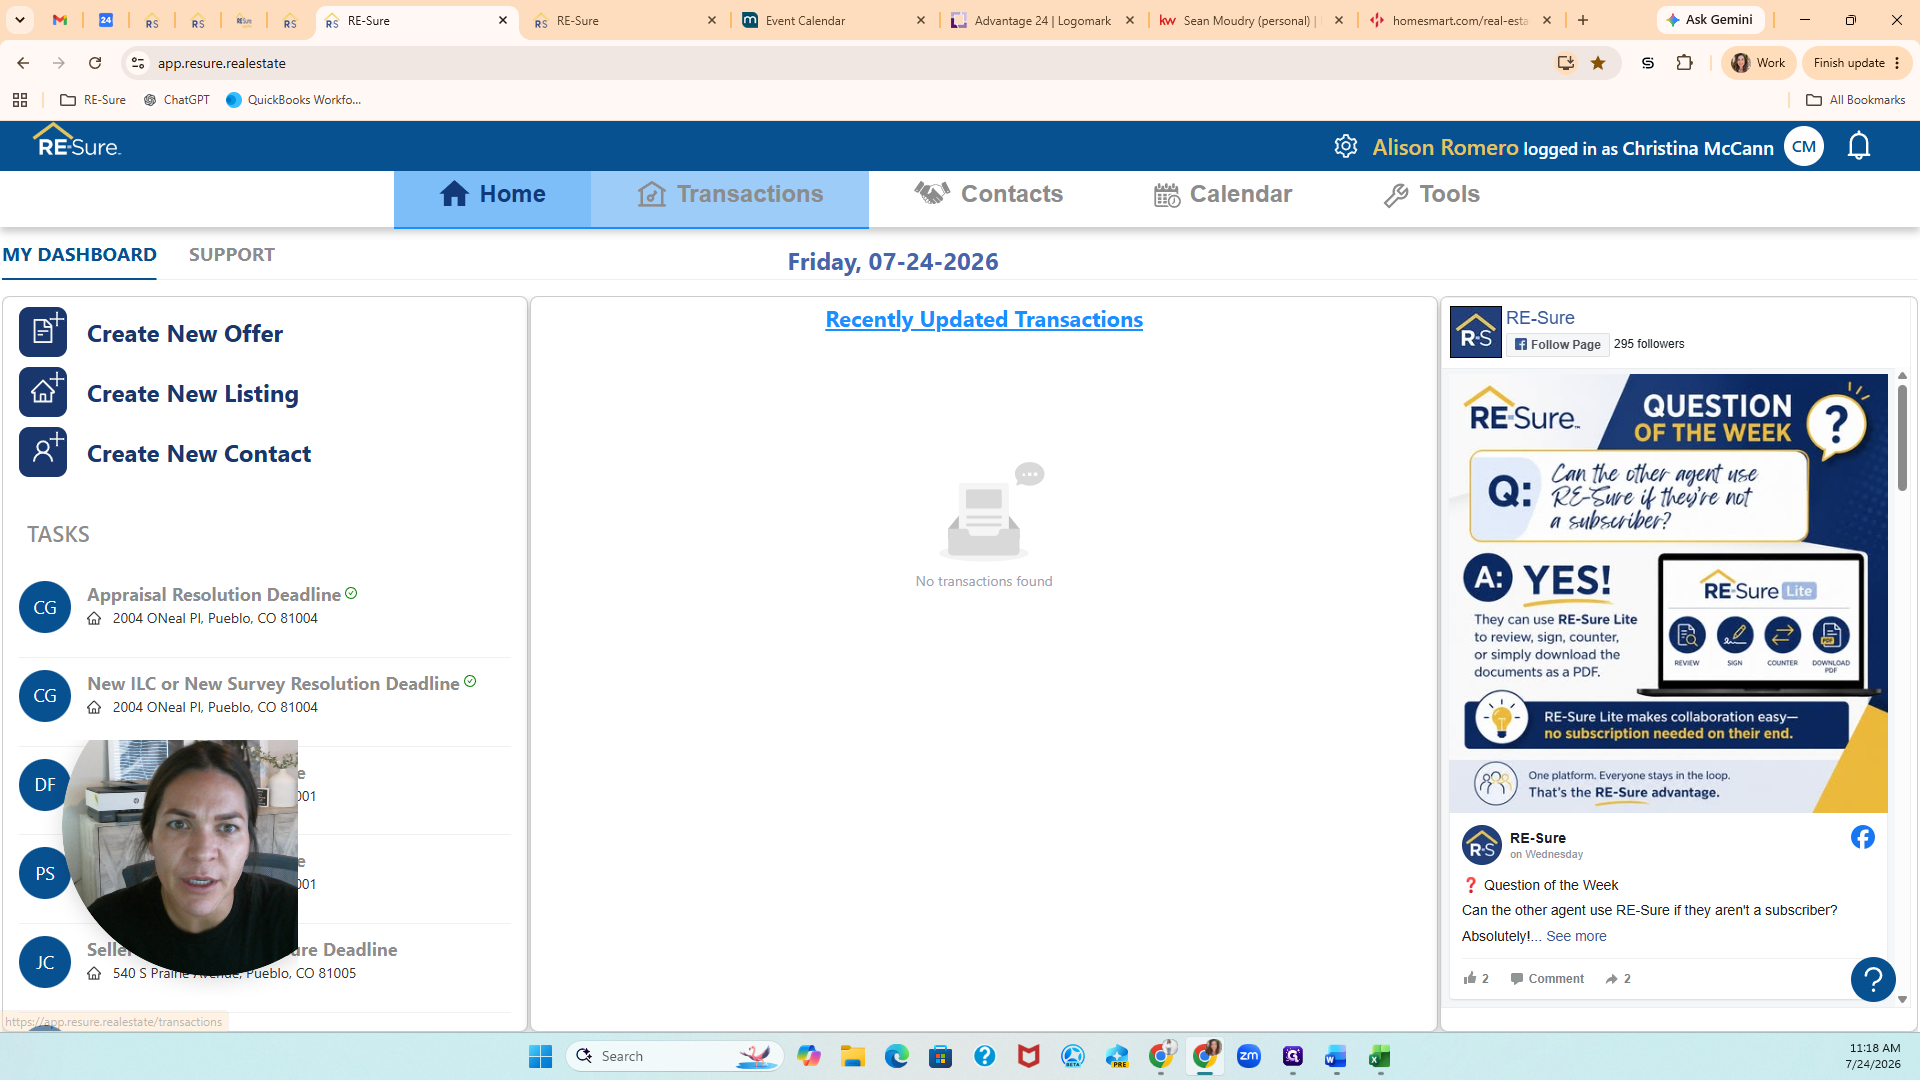Open a new browser tab with plus
The width and height of the screenshot is (1920, 1080).
pyautogui.click(x=1583, y=20)
